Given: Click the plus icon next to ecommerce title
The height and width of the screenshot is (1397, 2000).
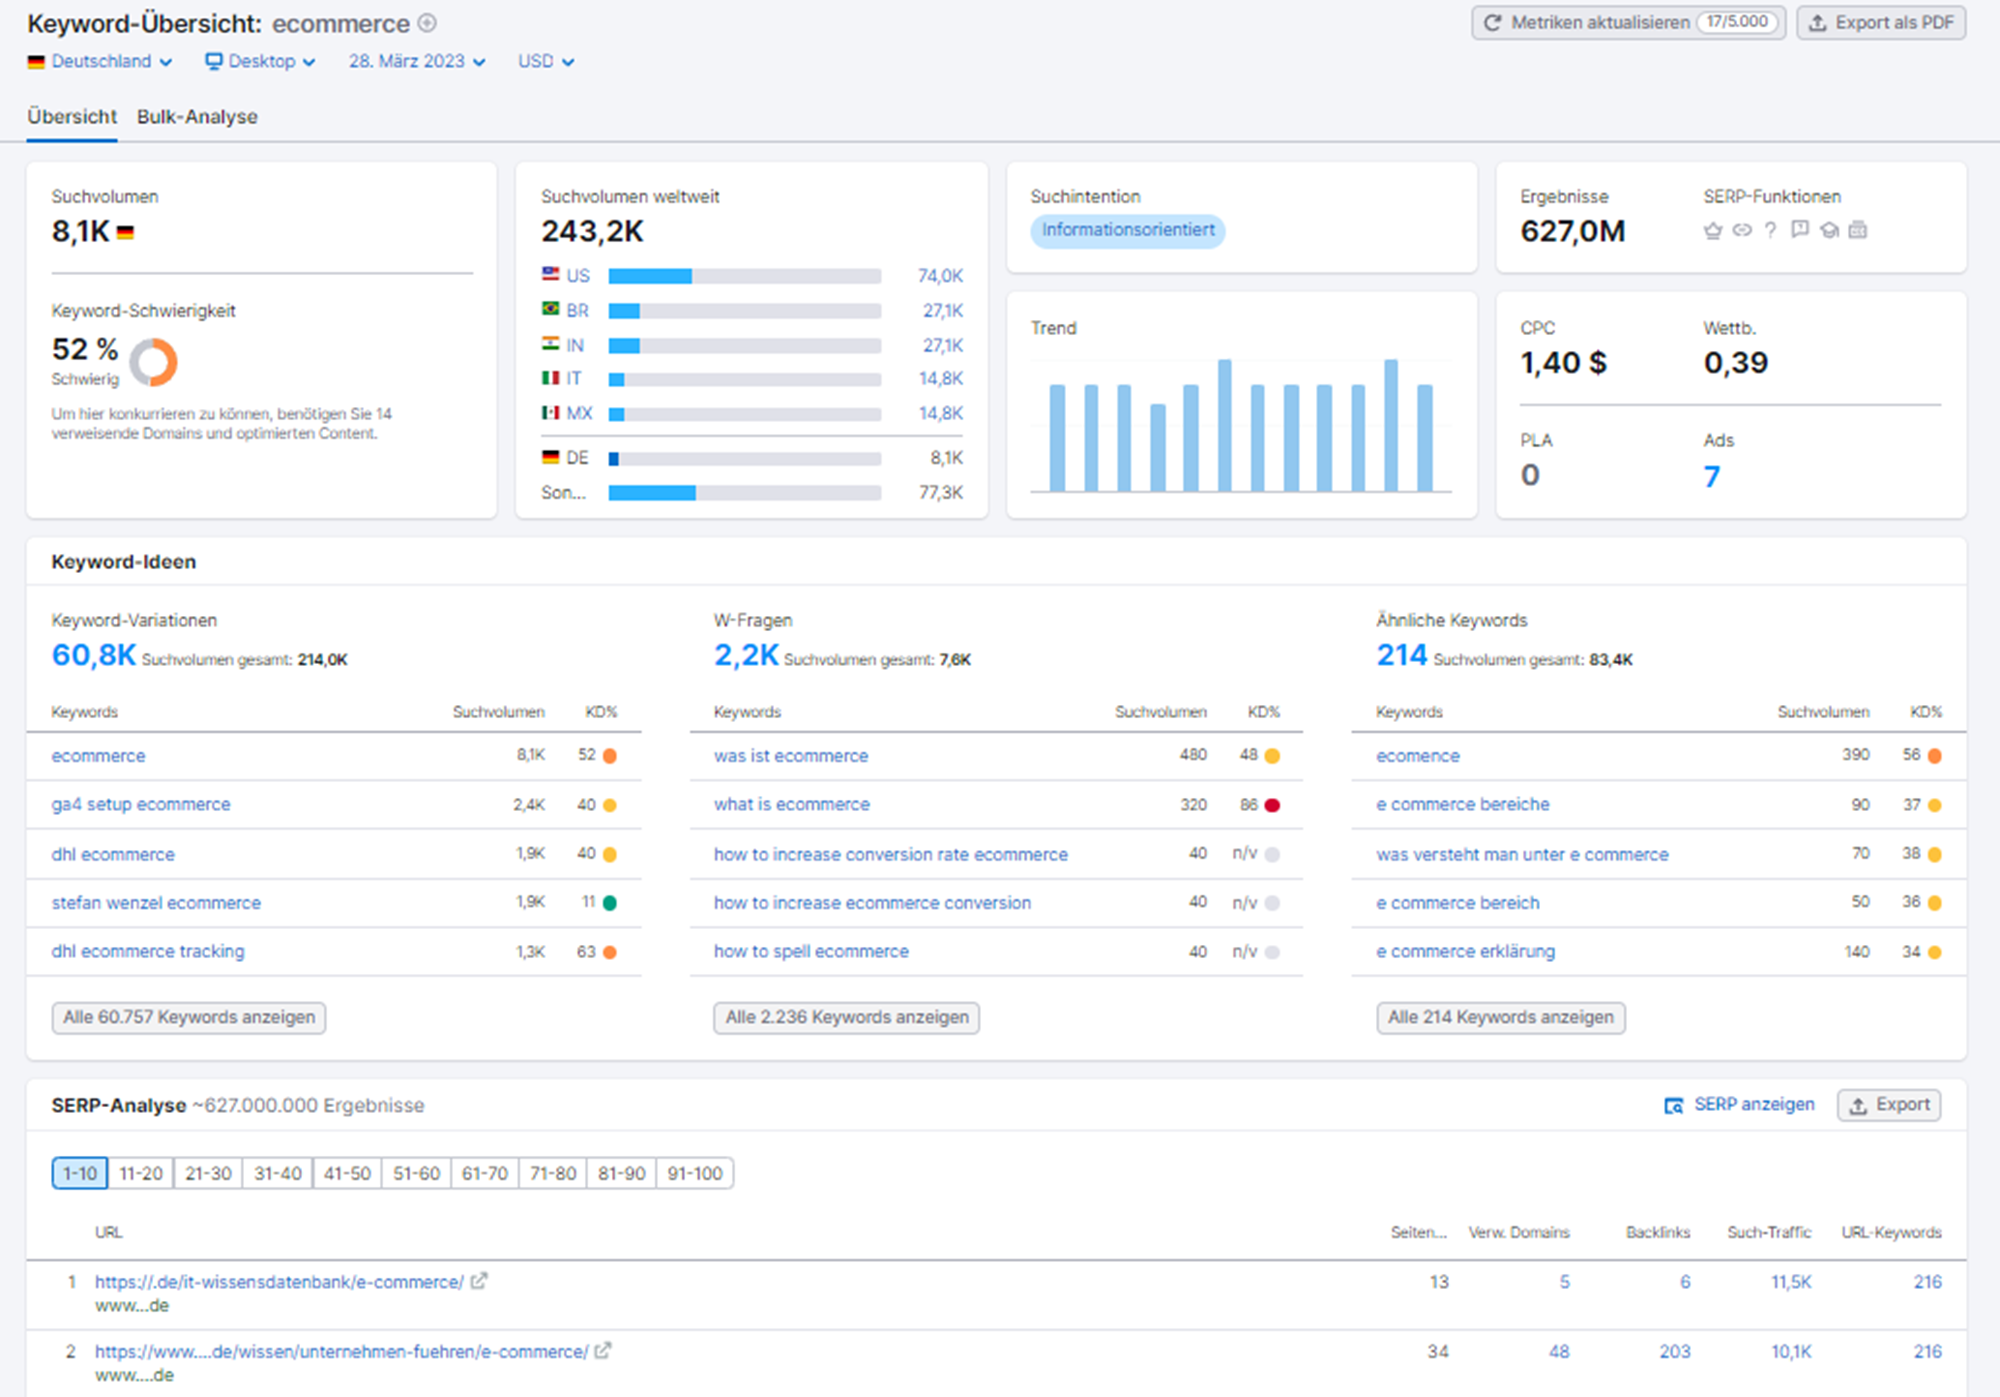Looking at the screenshot, I should 427,23.
